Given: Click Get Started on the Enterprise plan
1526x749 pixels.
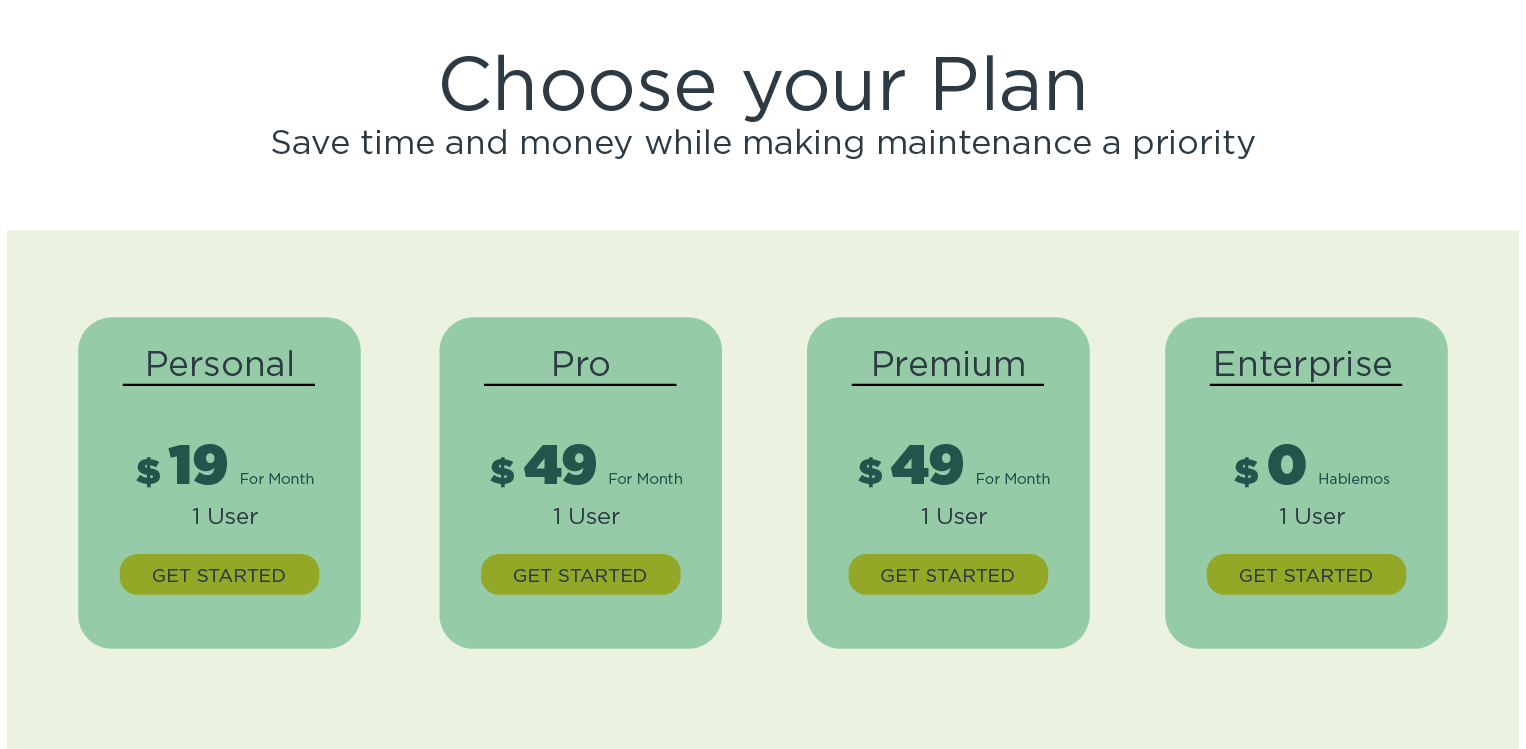Looking at the screenshot, I should [1306, 575].
